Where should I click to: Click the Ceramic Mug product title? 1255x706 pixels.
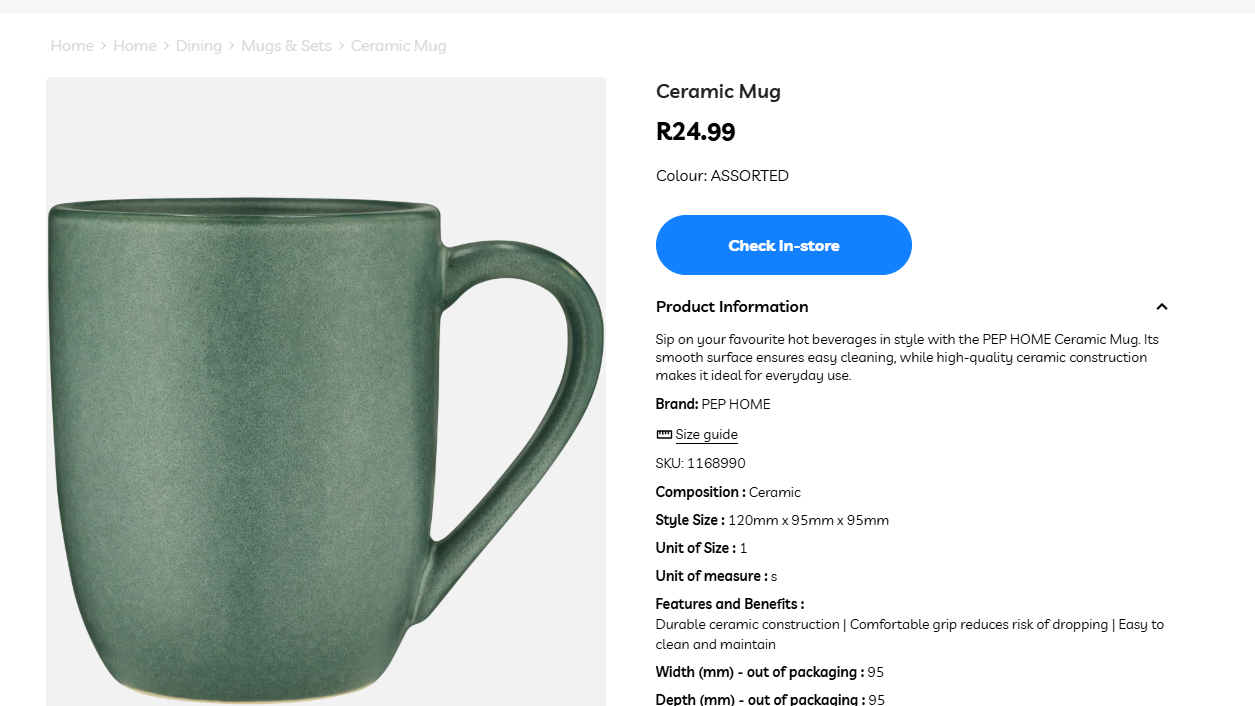[718, 92]
